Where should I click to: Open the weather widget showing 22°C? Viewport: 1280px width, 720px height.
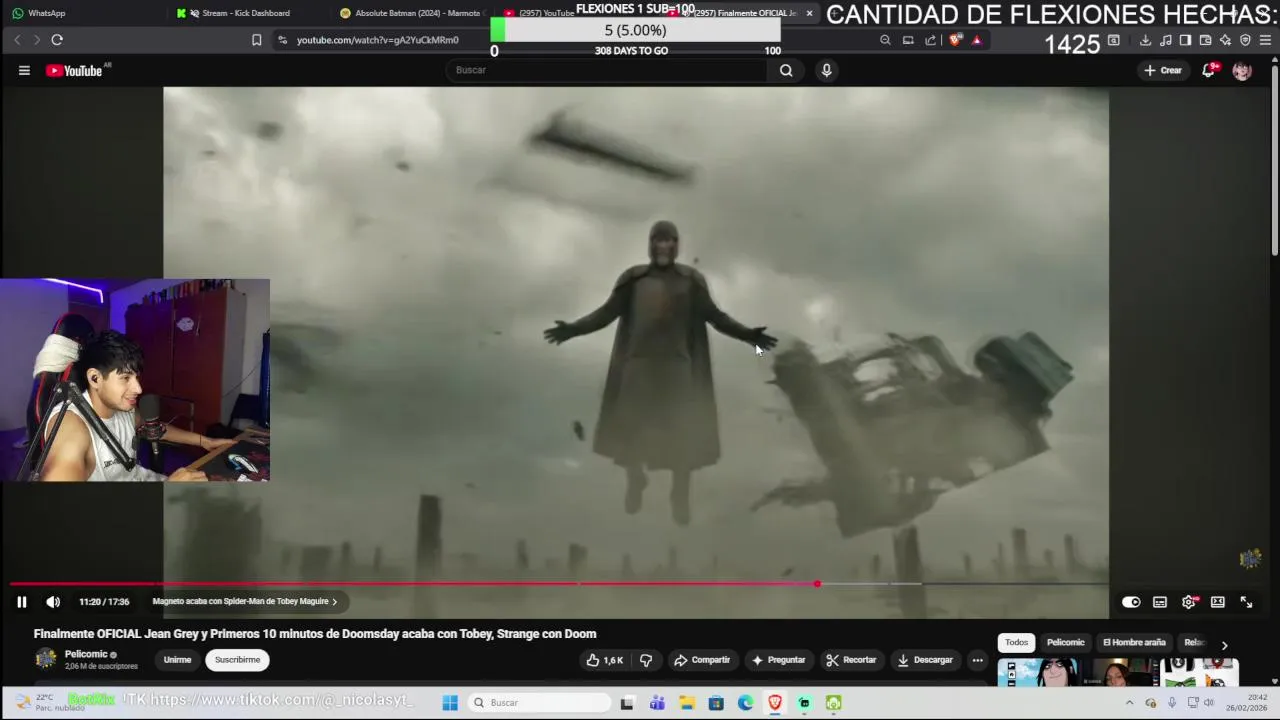click(x=50, y=702)
